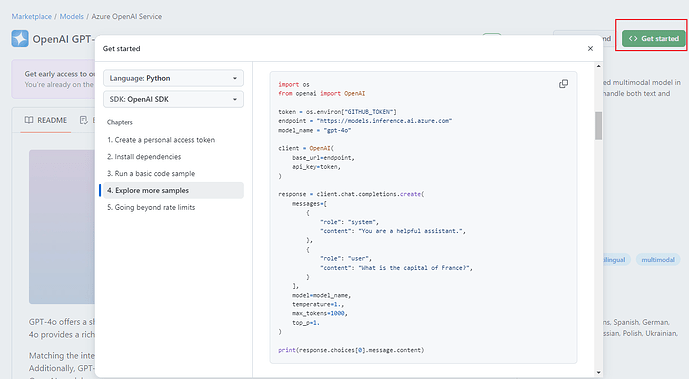Open the Language: Python dropdown
The height and width of the screenshot is (379, 689).
[x=173, y=78]
